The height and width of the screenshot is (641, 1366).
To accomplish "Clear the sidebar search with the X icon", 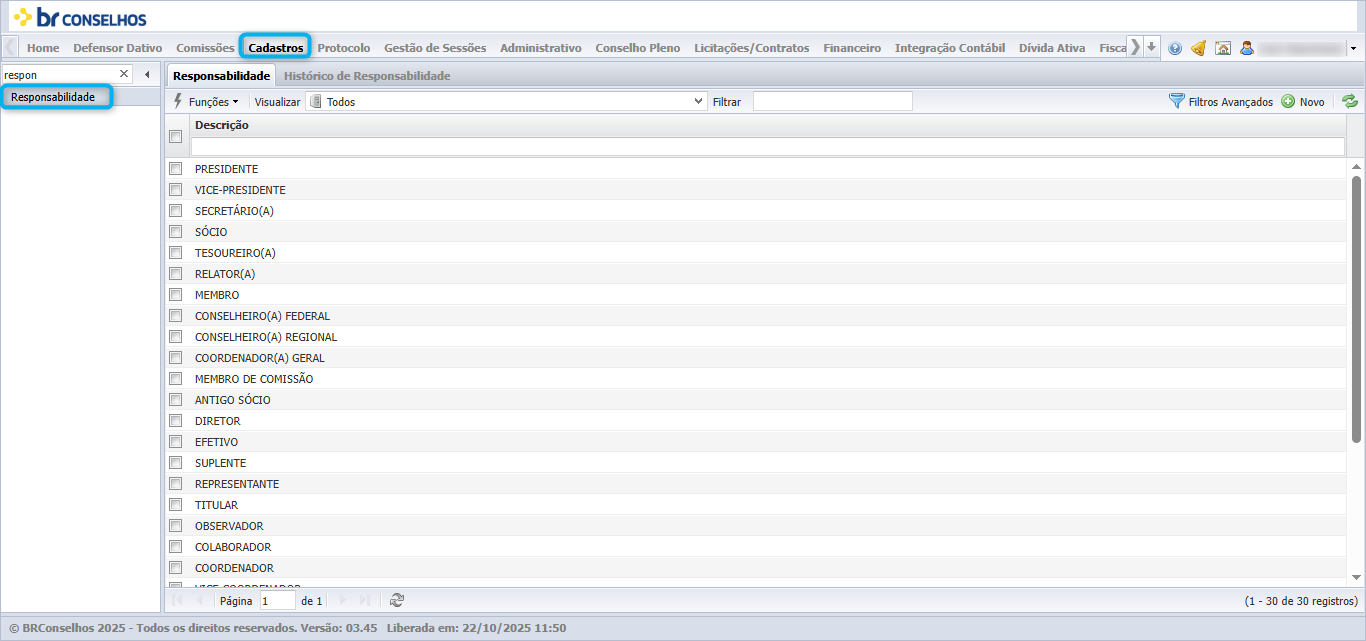I will pyautogui.click(x=124, y=74).
